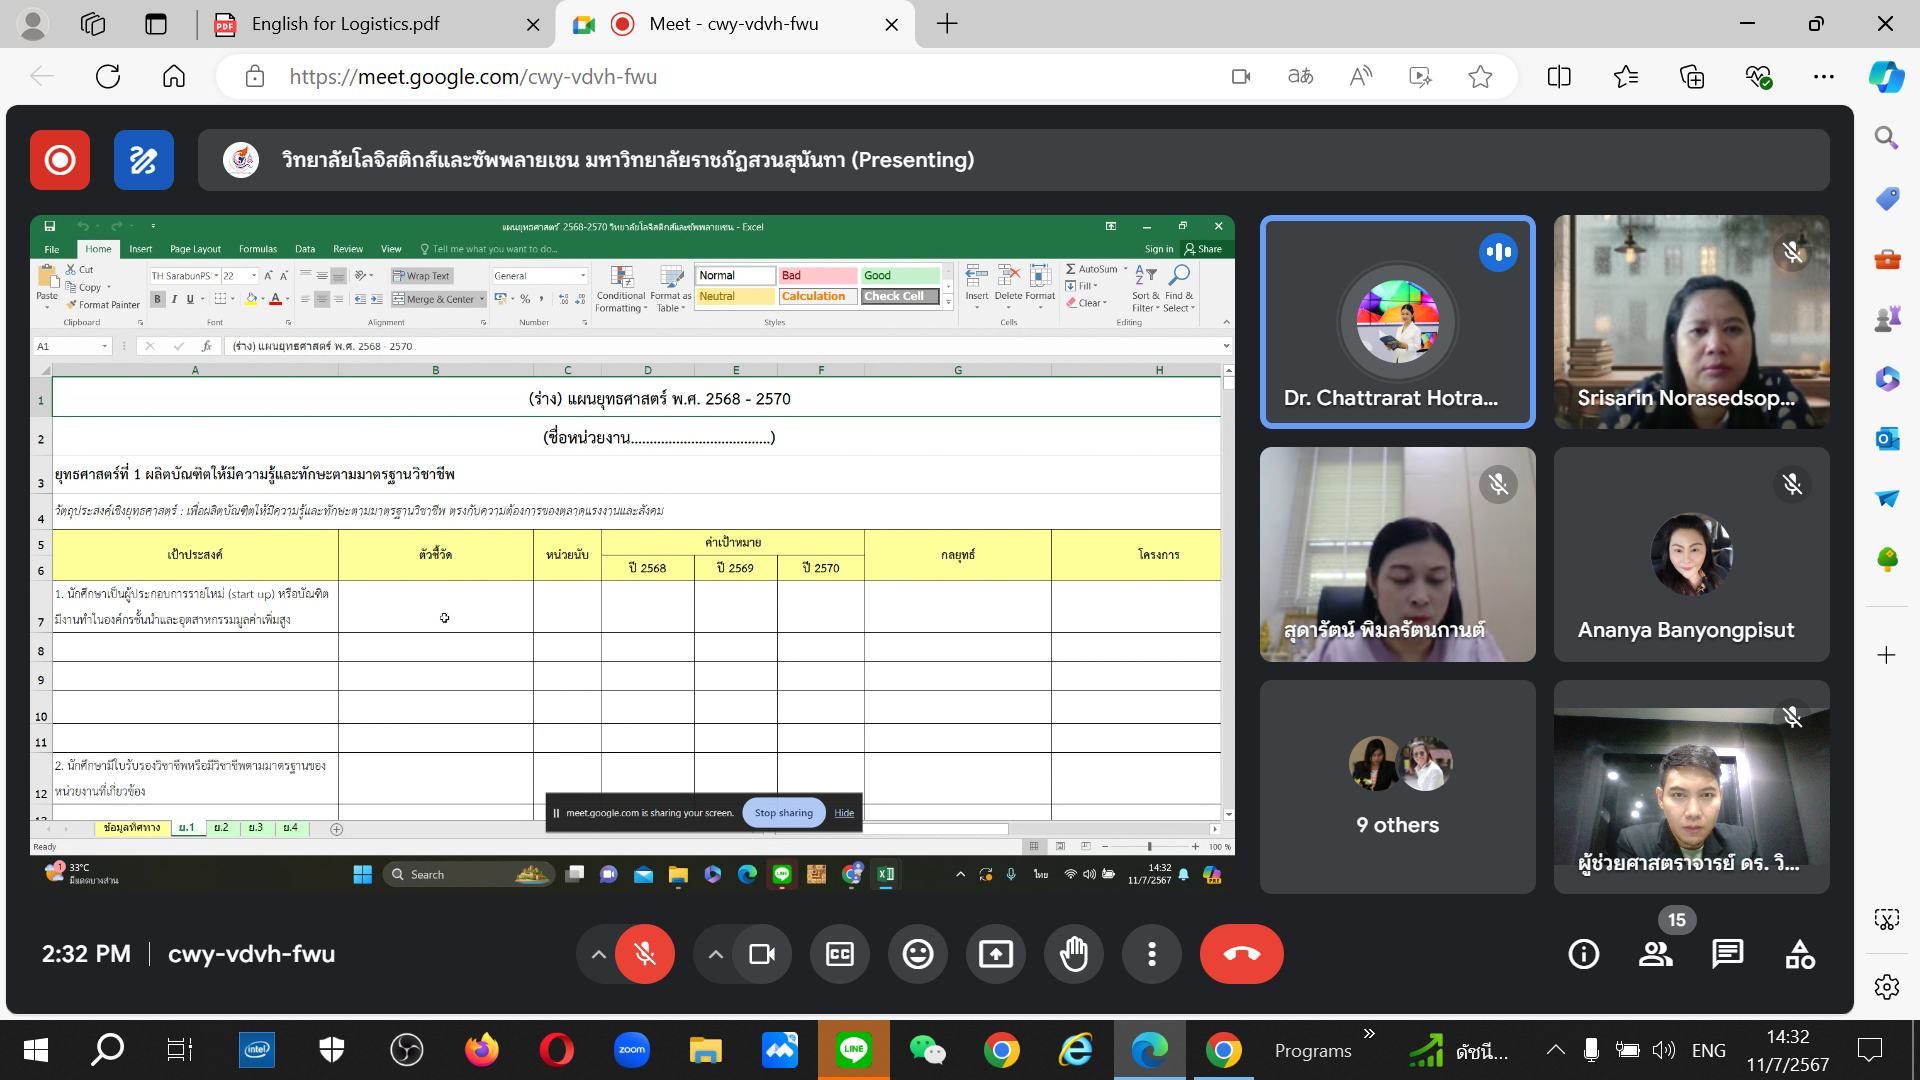Click the present screen icon
Viewport: 1920px width, 1080px height.
tap(996, 954)
